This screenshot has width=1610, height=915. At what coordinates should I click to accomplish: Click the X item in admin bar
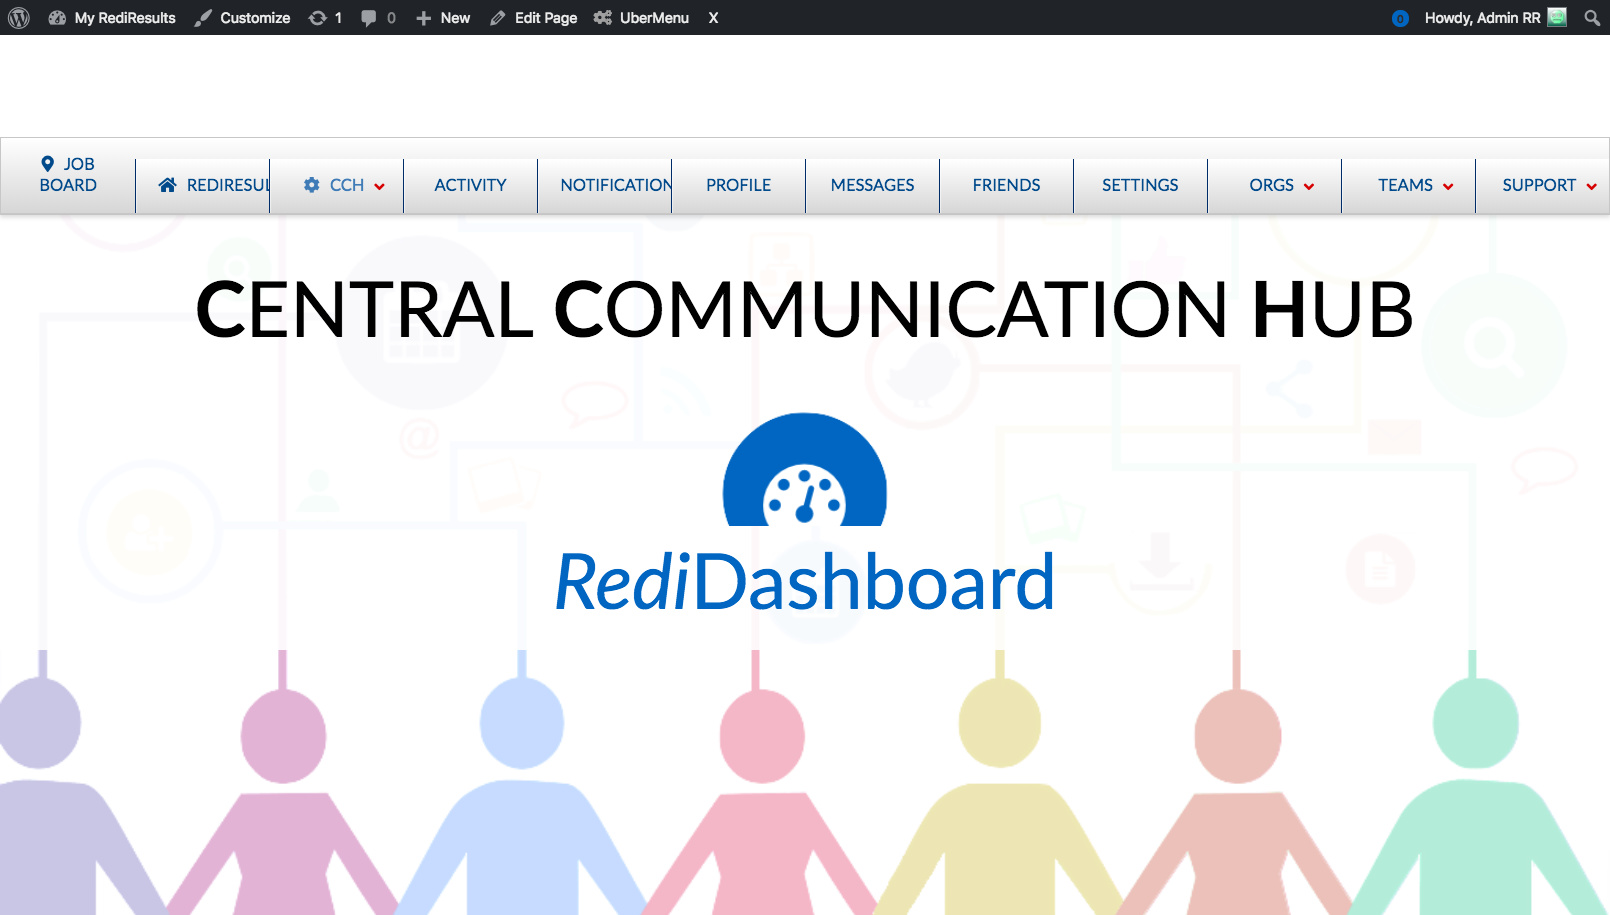pyautogui.click(x=713, y=18)
